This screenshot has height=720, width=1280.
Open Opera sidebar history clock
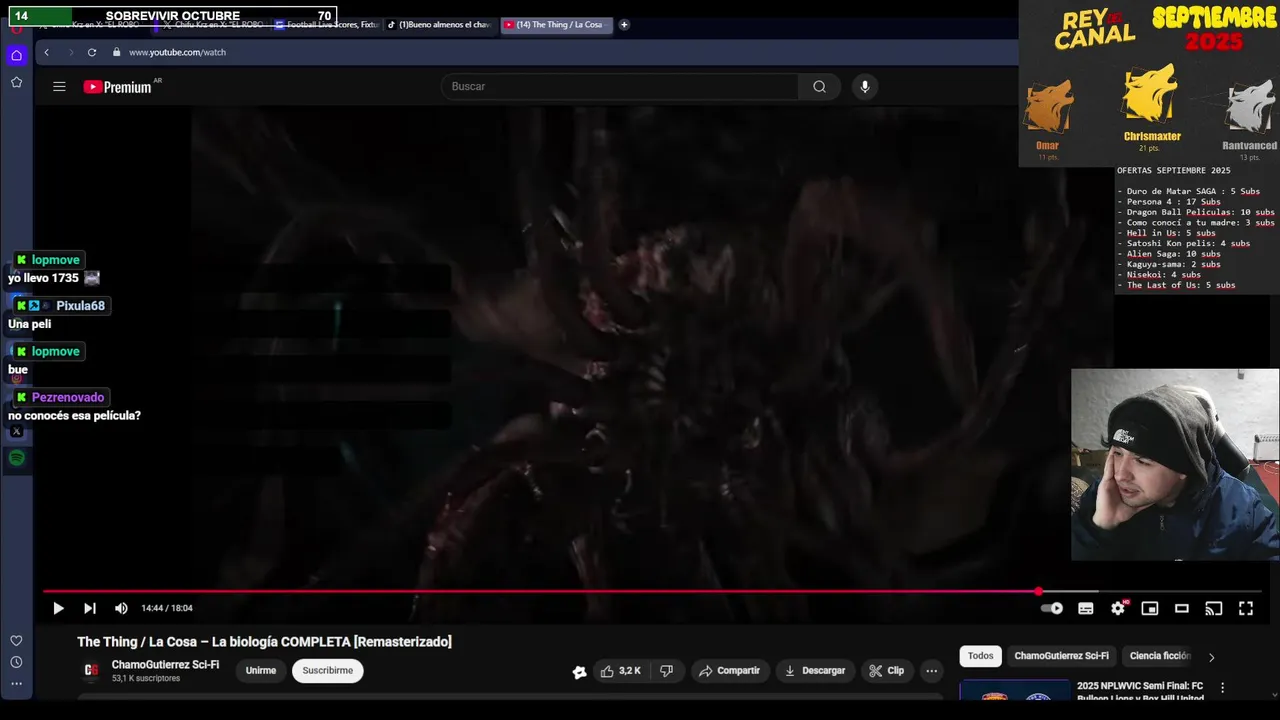point(16,662)
